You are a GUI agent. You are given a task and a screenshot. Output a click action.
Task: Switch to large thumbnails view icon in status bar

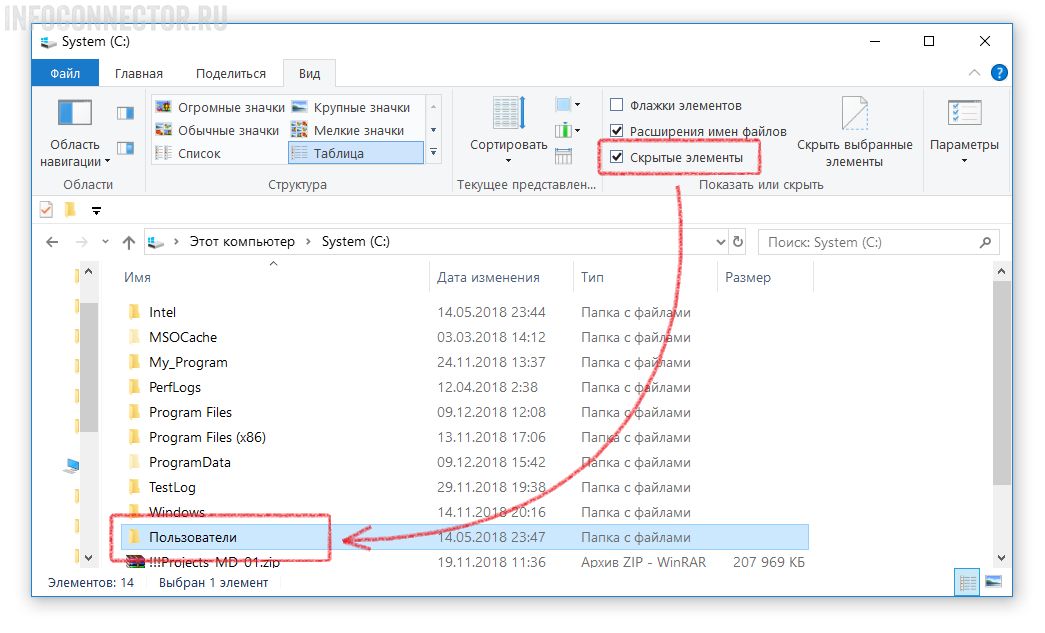993,581
